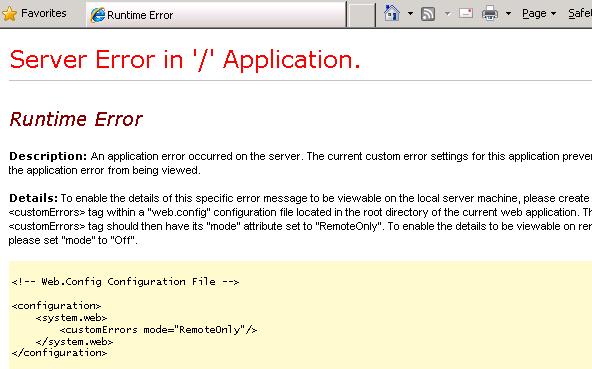This screenshot has height=369, width=592.
Task: Click the closing '</system.web>' line
Action: [x=74, y=342]
